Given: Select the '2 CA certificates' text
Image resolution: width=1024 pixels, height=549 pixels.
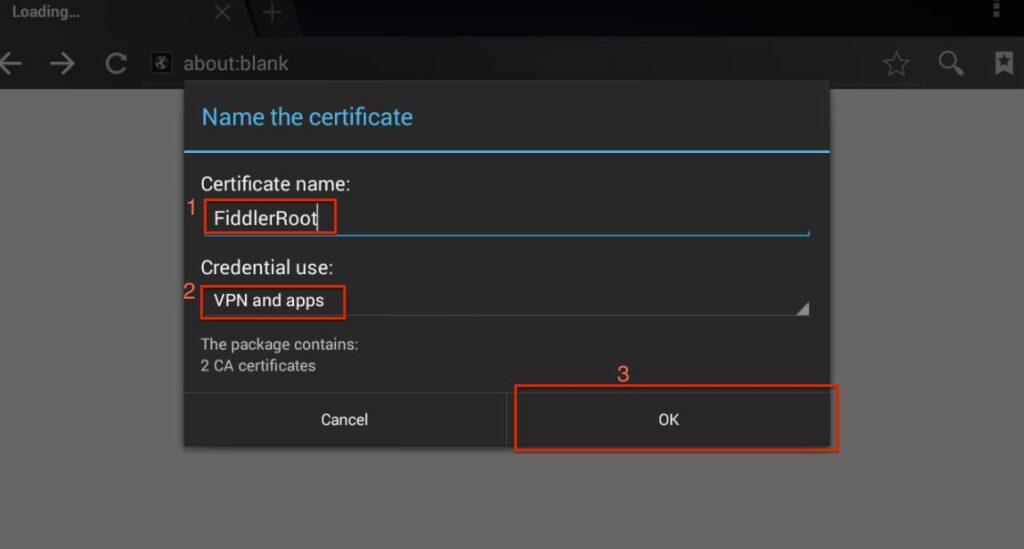Looking at the screenshot, I should (x=258, y=366).
